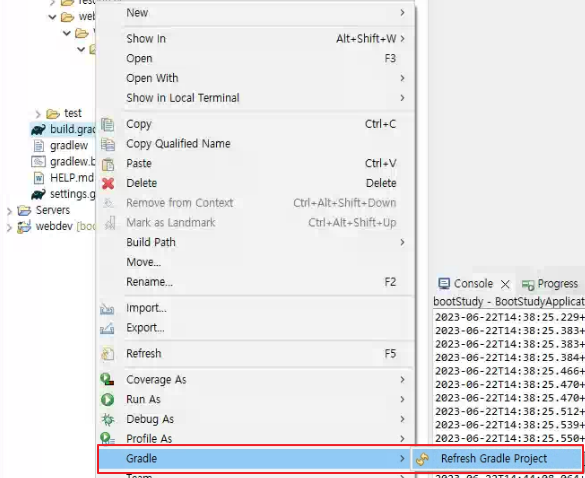This screenshot has width=585, height=478.
Task: Click the red Delete X icon
Action: pos(108,183)
